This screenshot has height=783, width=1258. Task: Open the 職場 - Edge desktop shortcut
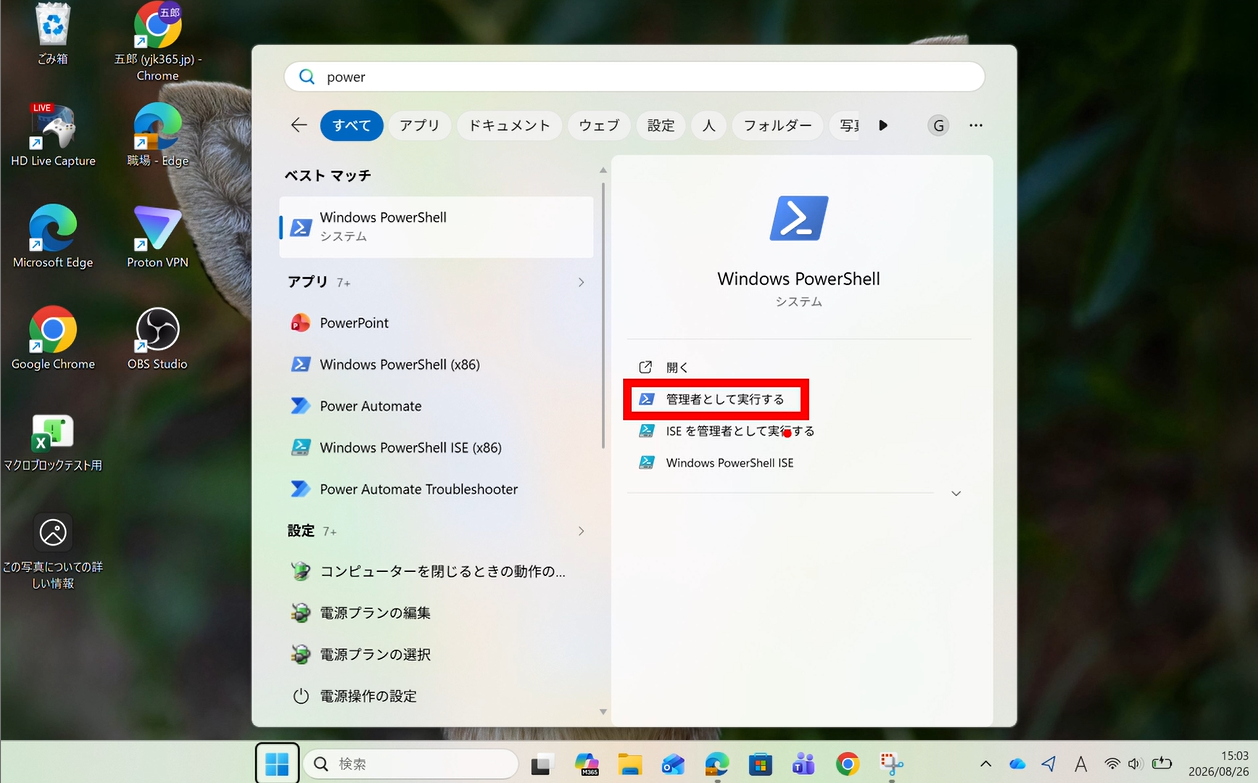(x=157, y=135)
